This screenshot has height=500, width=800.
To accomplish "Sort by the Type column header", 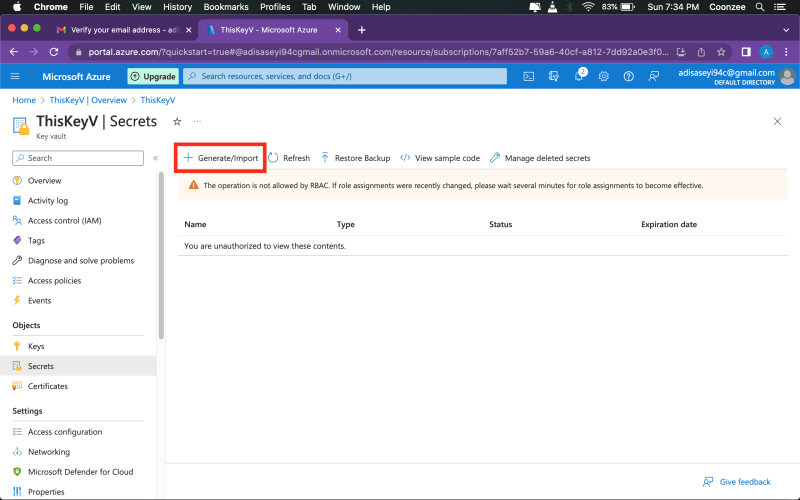I will (345, 224).
